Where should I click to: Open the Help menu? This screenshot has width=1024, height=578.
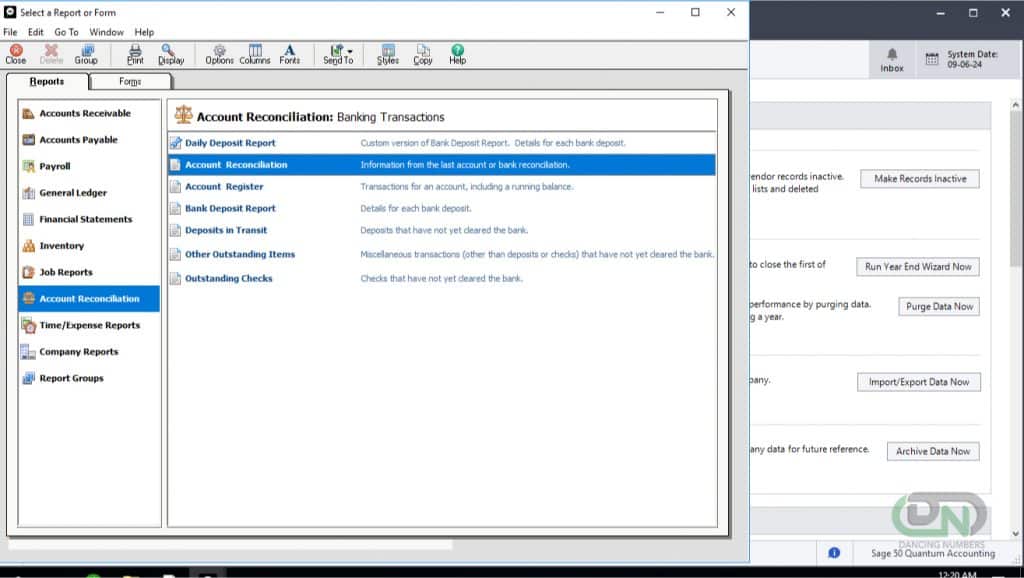point(144,32)
